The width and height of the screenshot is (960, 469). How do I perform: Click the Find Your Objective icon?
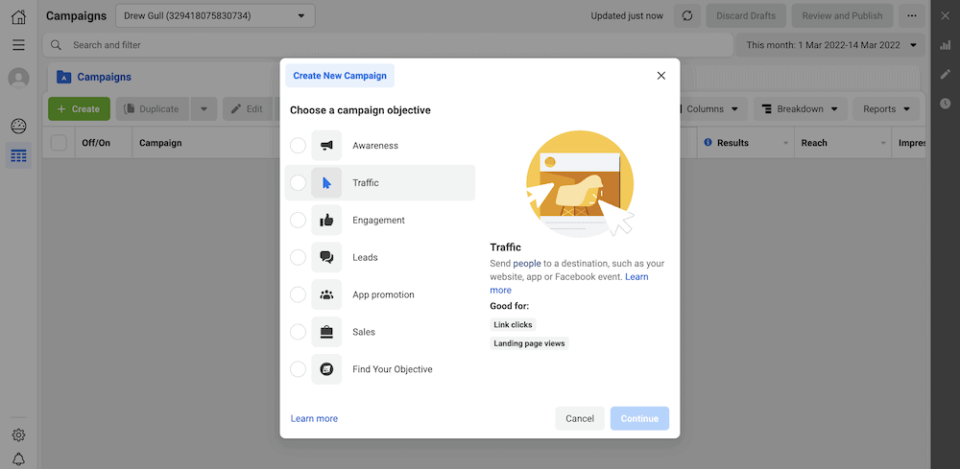coord(326,369)
